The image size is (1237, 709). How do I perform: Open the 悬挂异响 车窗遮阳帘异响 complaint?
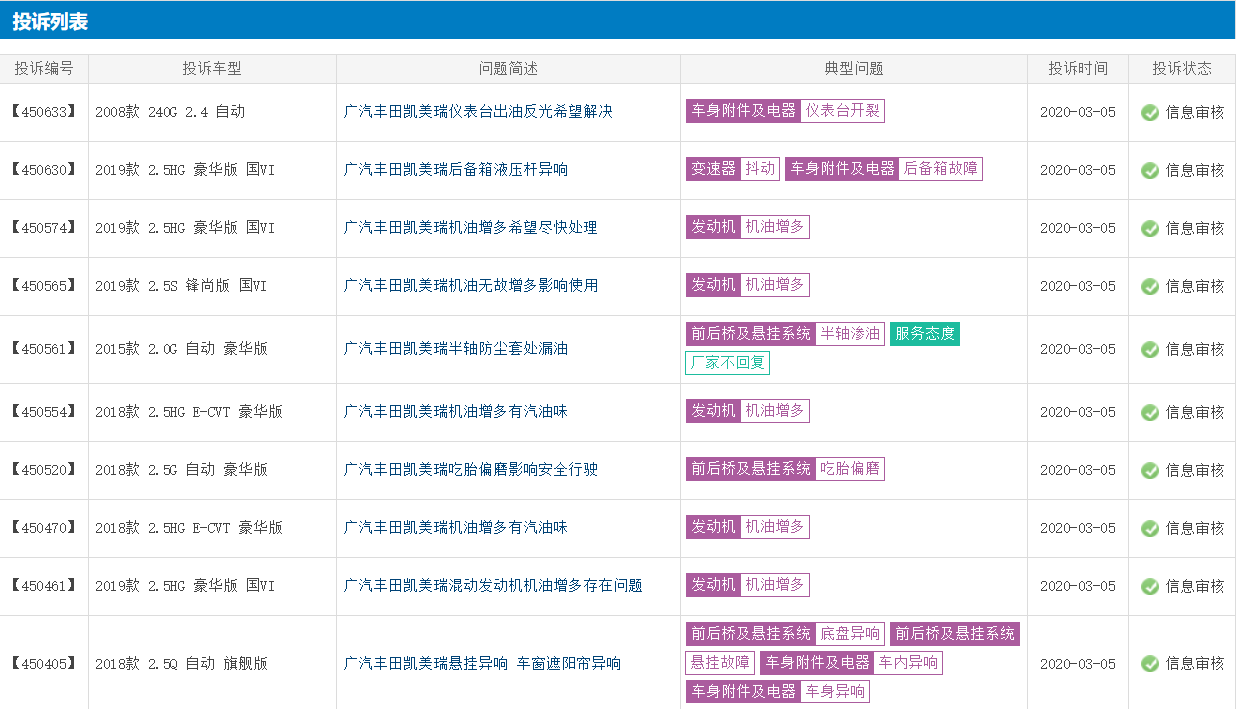coord(482,663)
